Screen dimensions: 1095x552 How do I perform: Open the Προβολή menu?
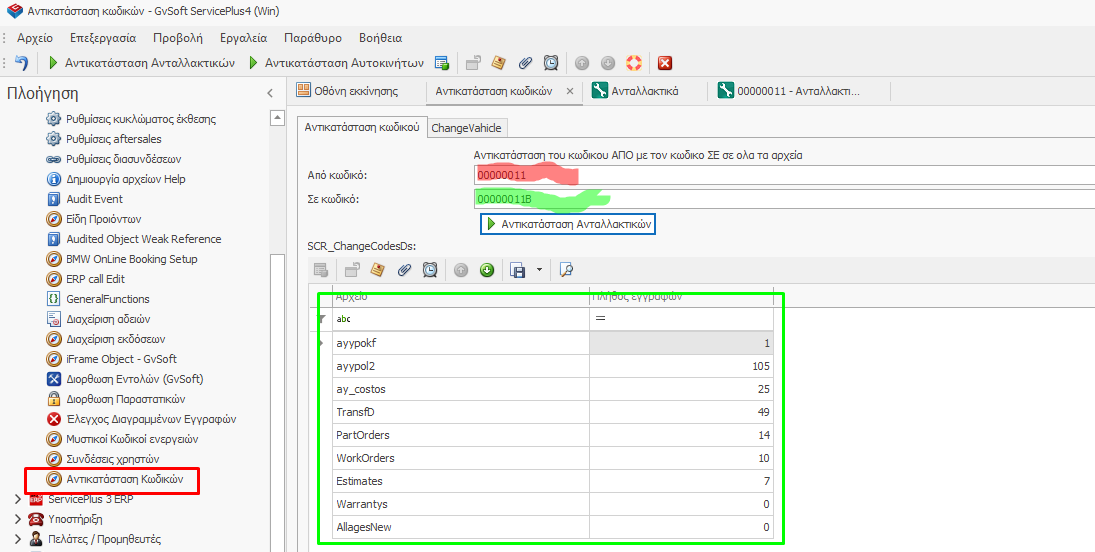point(178,38)
